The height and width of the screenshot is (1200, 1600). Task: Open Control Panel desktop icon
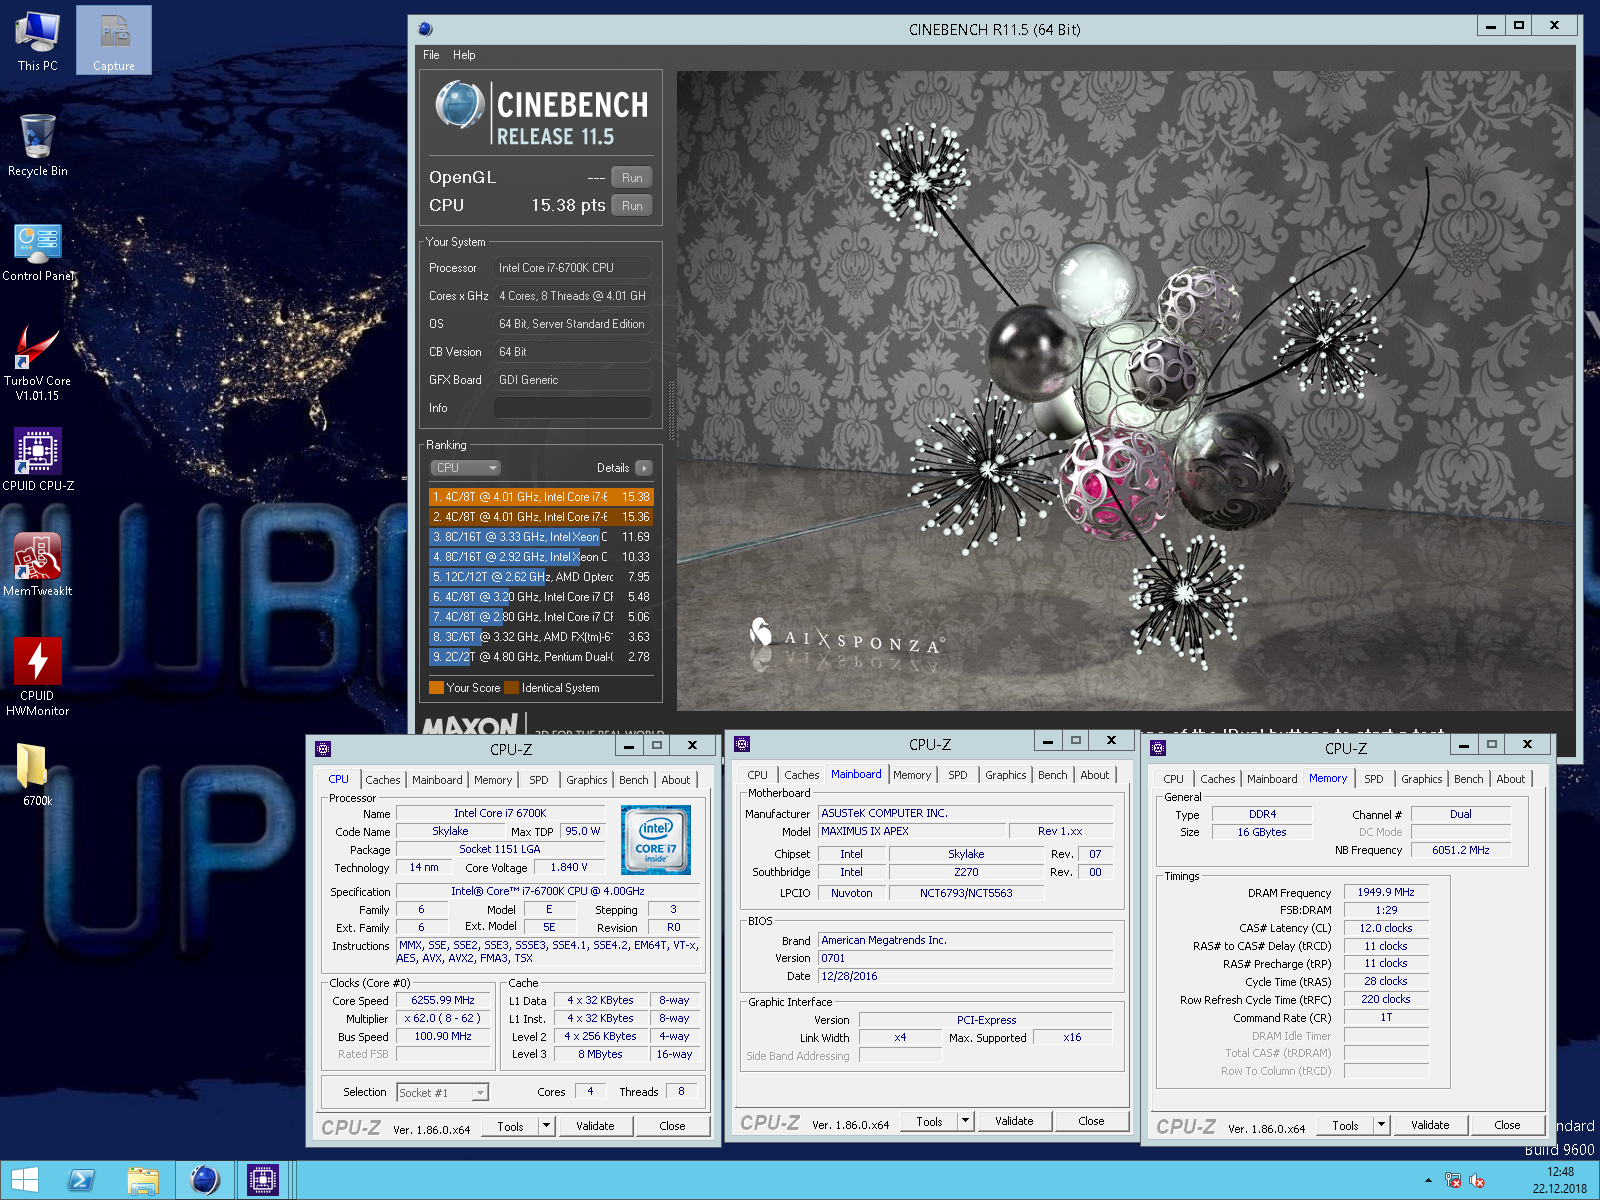pyautogui.click(x=37, y=251)
